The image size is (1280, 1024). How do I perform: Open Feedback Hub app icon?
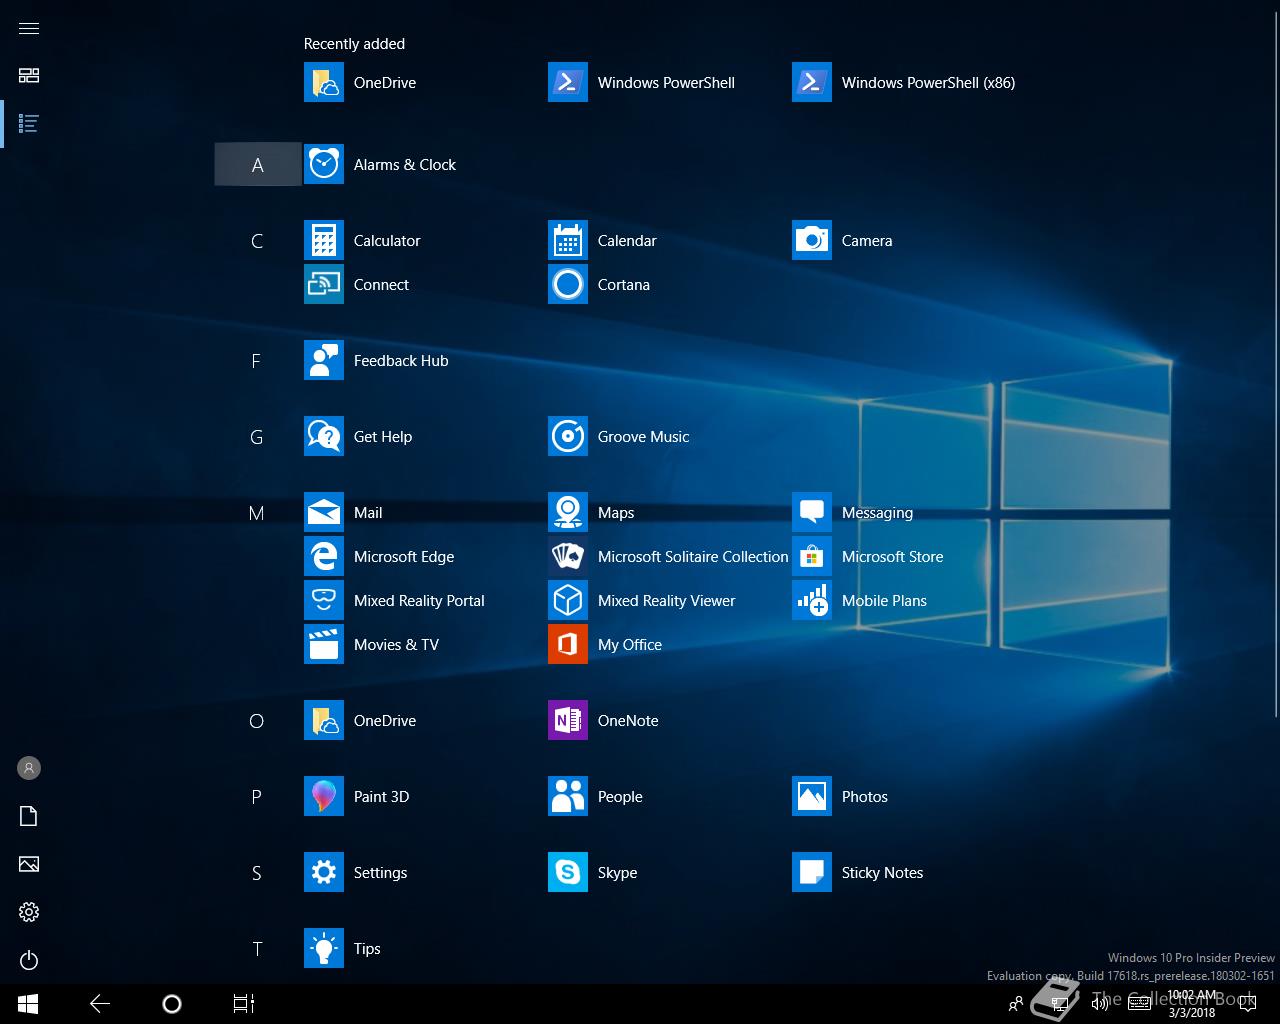[x=324, y=360]
